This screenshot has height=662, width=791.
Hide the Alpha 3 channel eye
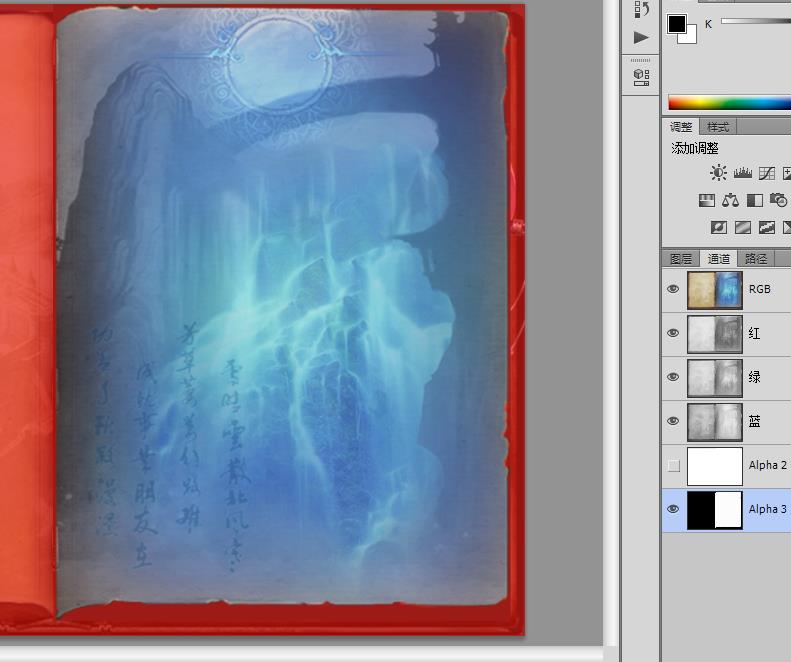673,509
